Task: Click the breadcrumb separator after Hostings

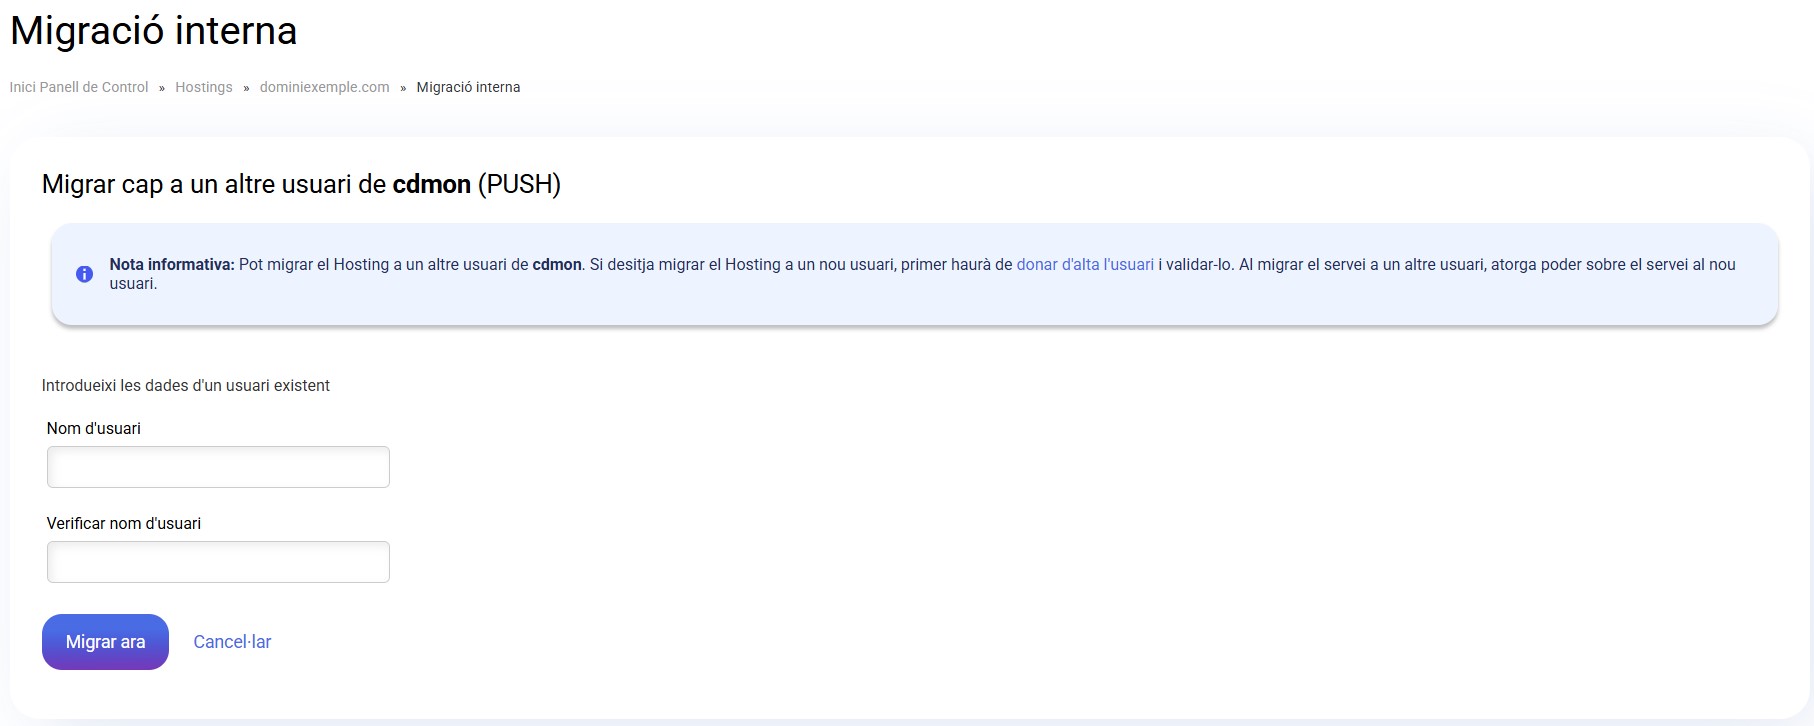Action: point(246,88)
